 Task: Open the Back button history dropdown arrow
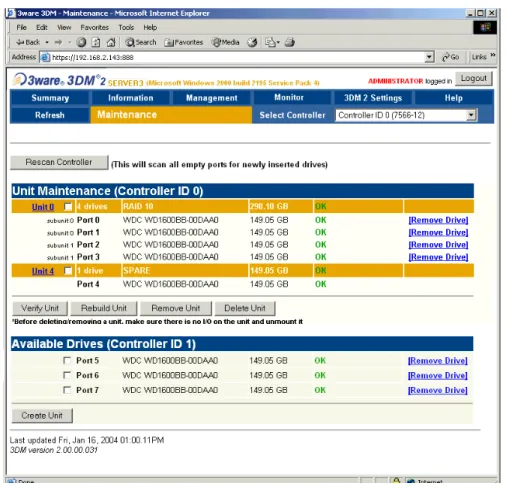coord(47,42)
